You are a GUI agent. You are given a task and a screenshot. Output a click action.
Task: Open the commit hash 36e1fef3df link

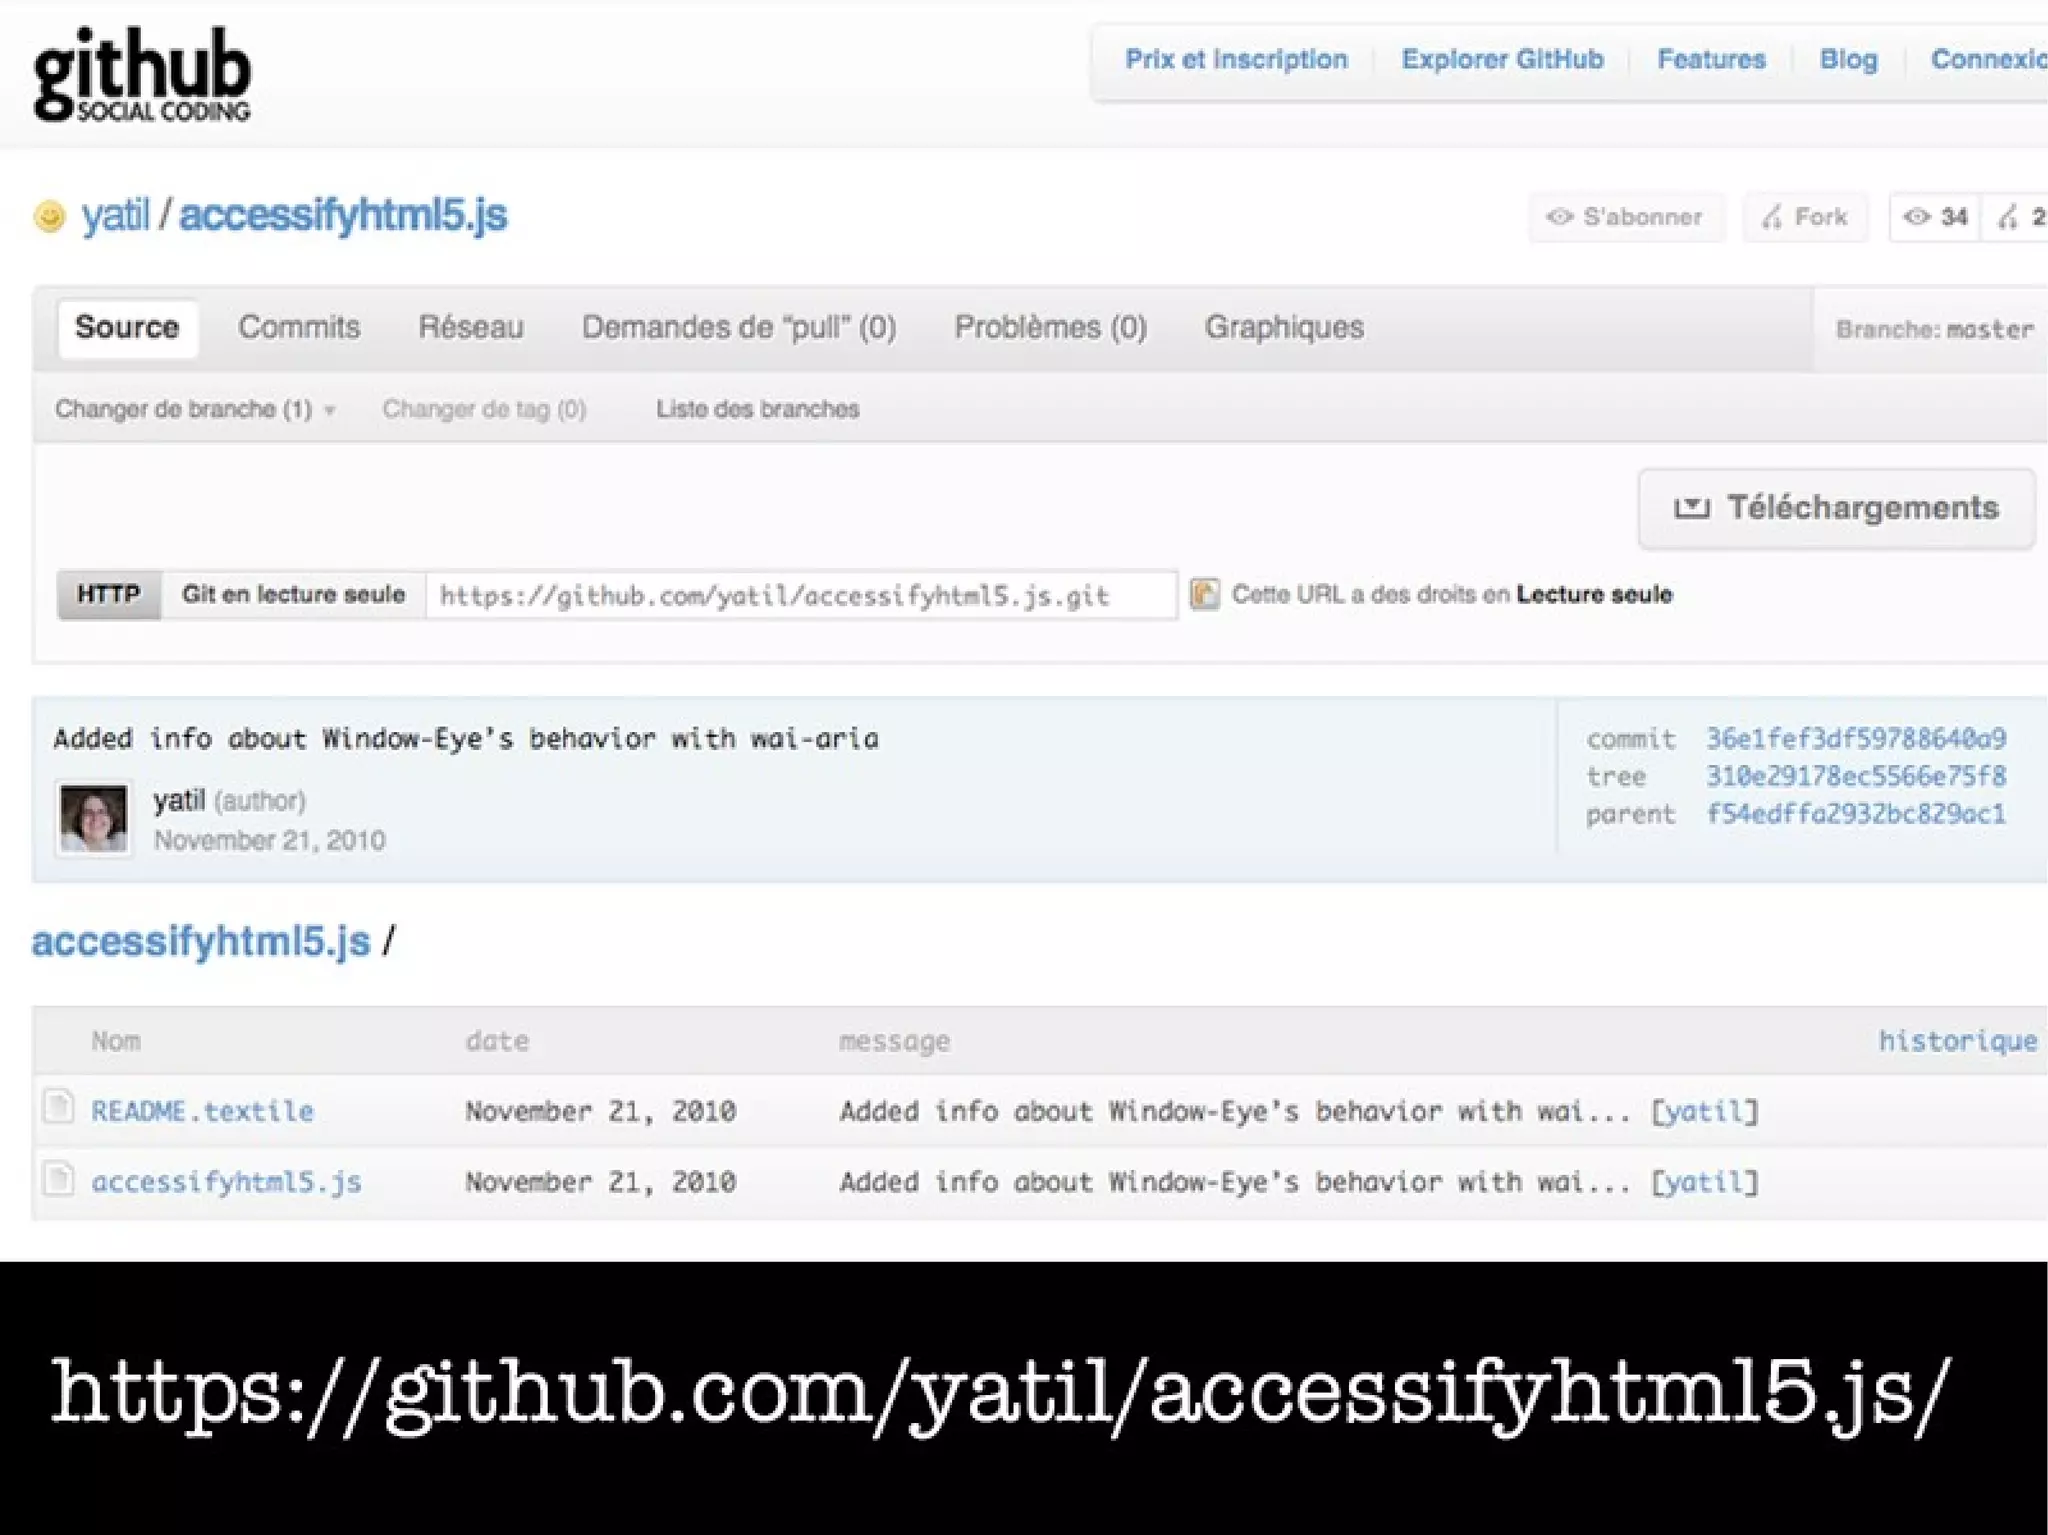pos(1855,738)
